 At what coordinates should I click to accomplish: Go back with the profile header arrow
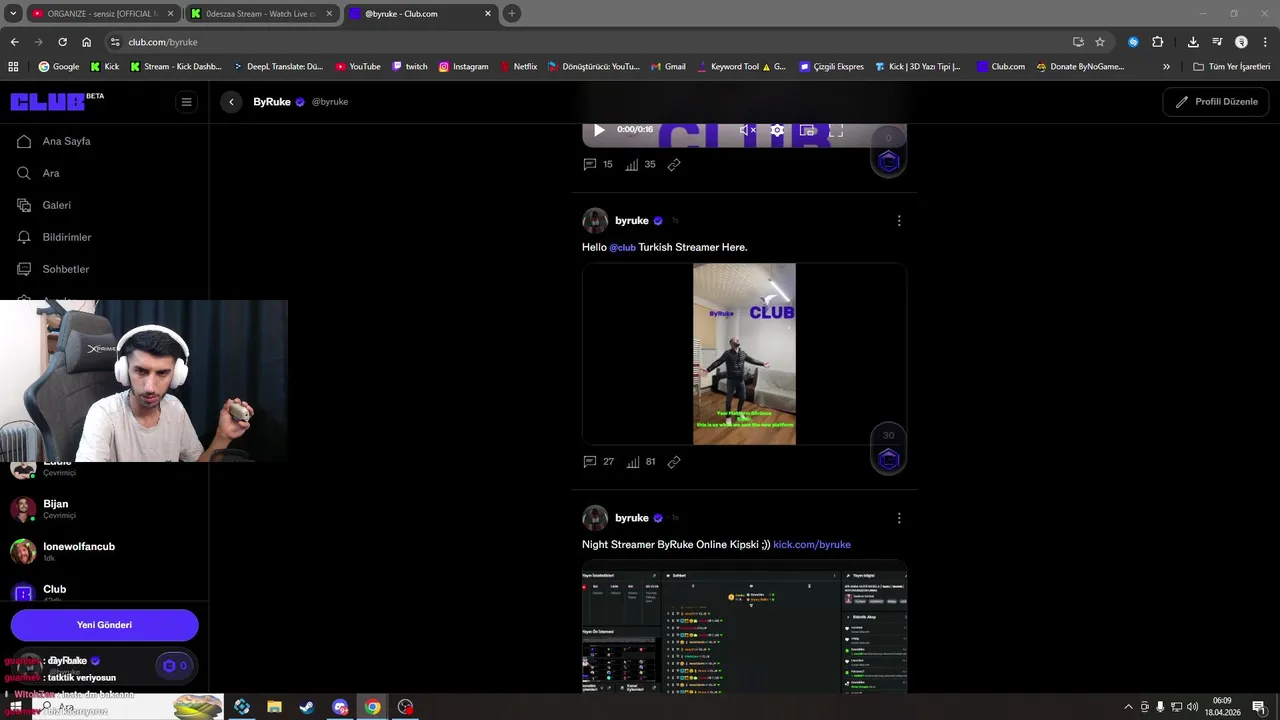pyautogui.click(x=231, y=102)
